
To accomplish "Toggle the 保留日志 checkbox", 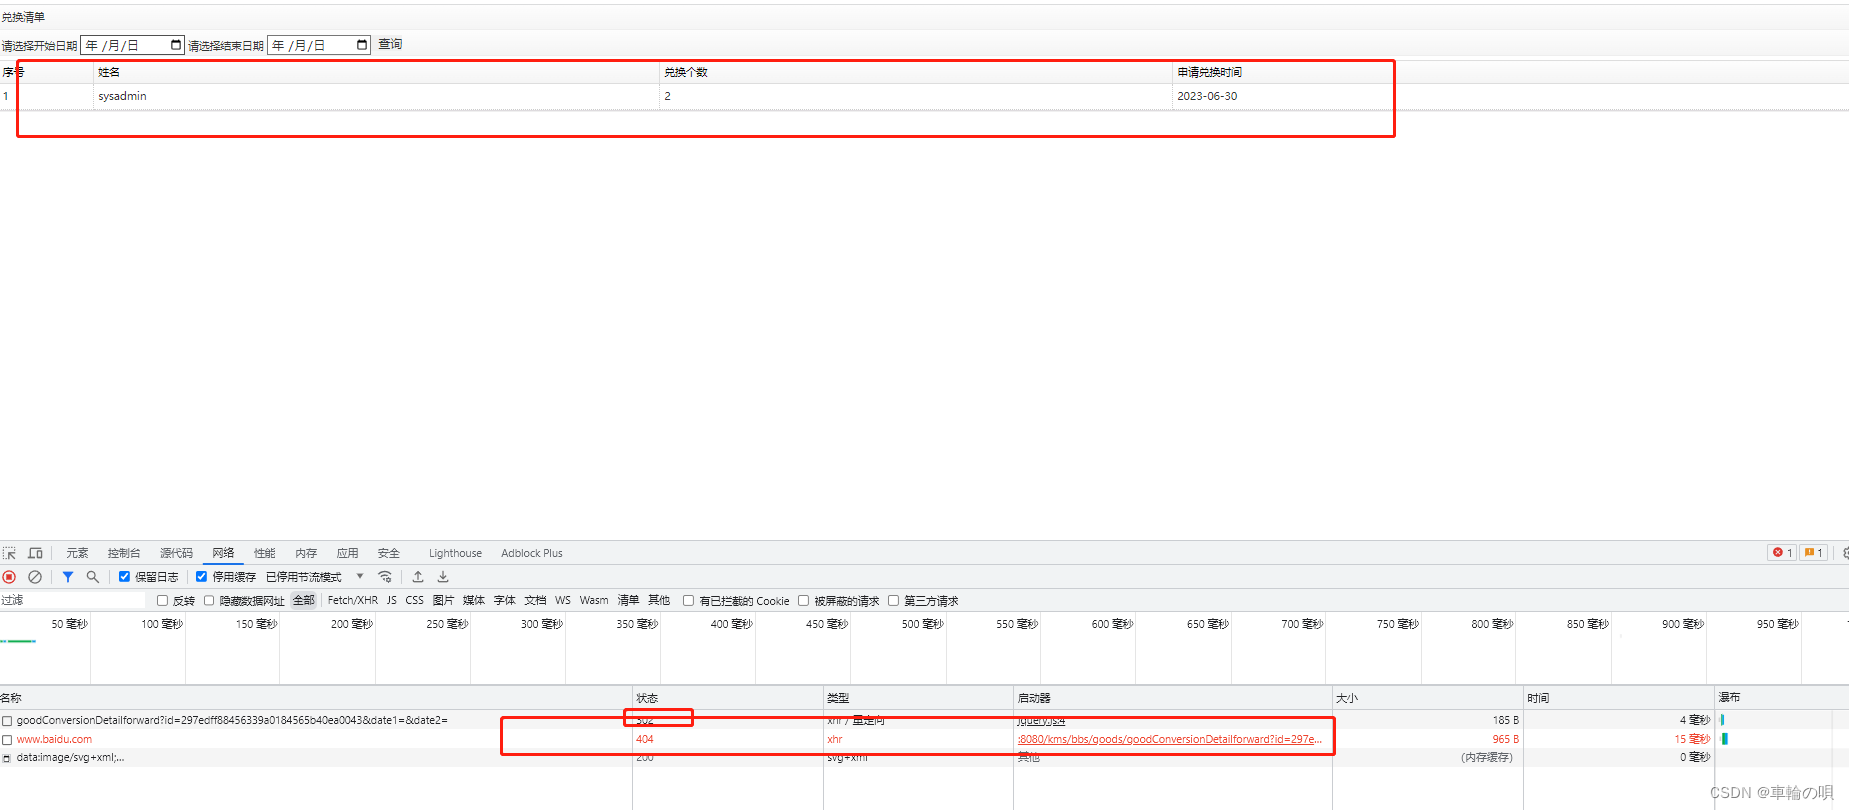I will (x=124, y=577).
